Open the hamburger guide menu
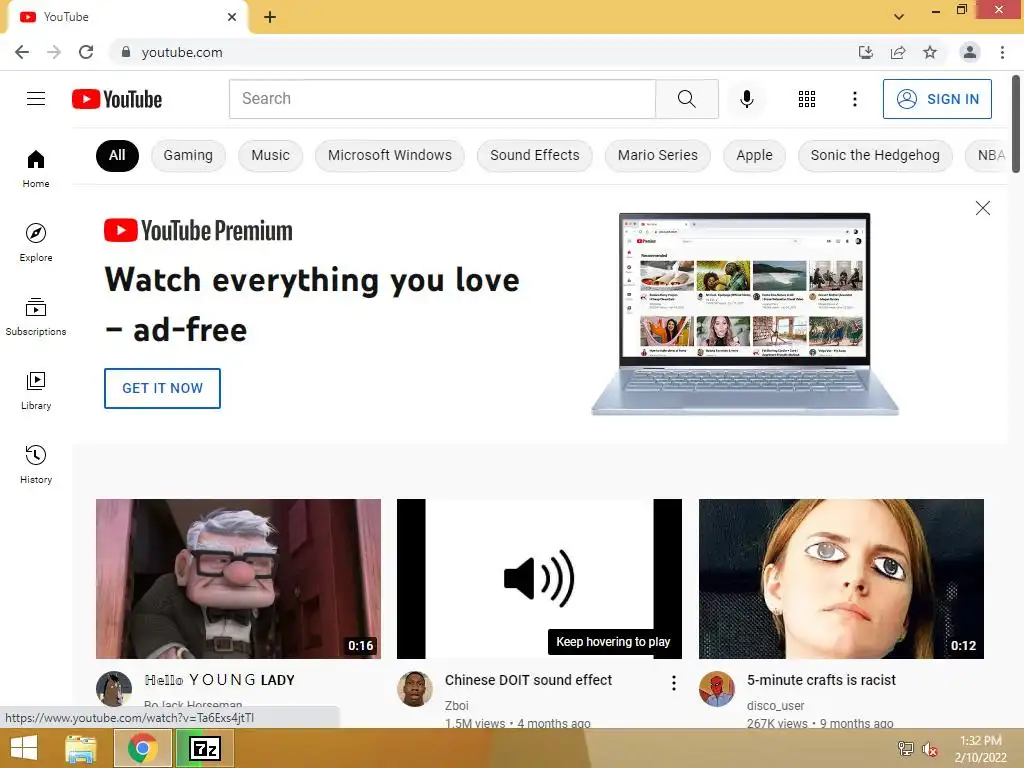The height and width of the screenshot is (768, 1024). pos(36,99)
